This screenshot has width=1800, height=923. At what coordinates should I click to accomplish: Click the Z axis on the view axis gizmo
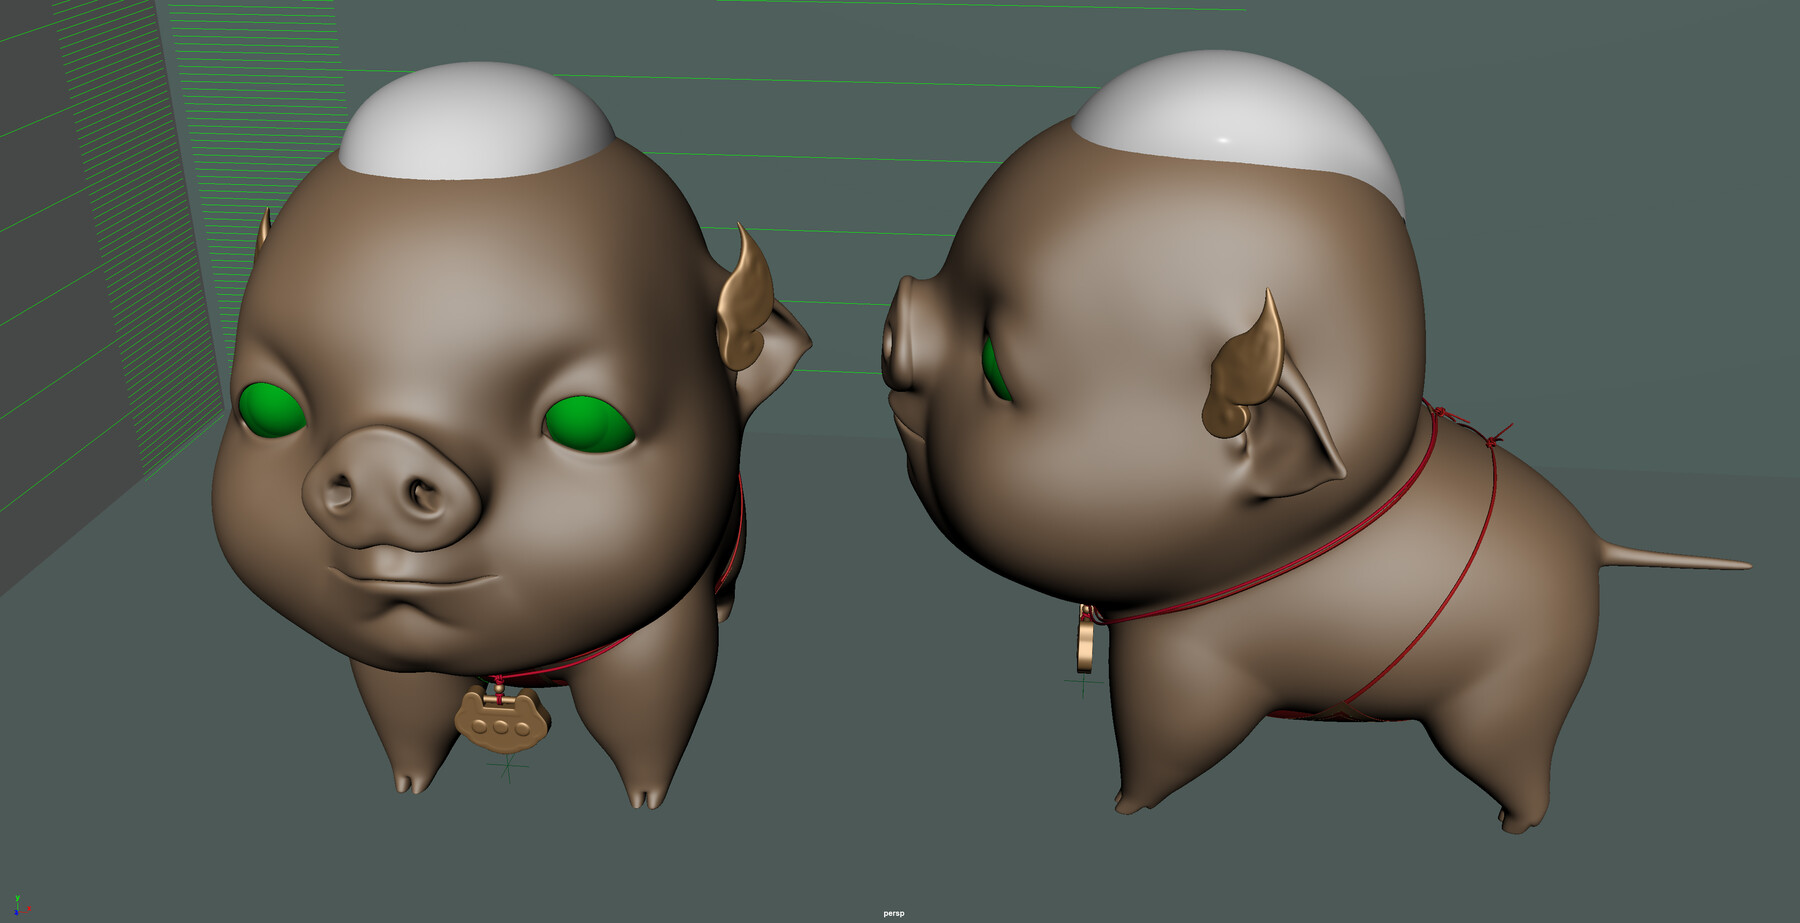coord(16,913)
